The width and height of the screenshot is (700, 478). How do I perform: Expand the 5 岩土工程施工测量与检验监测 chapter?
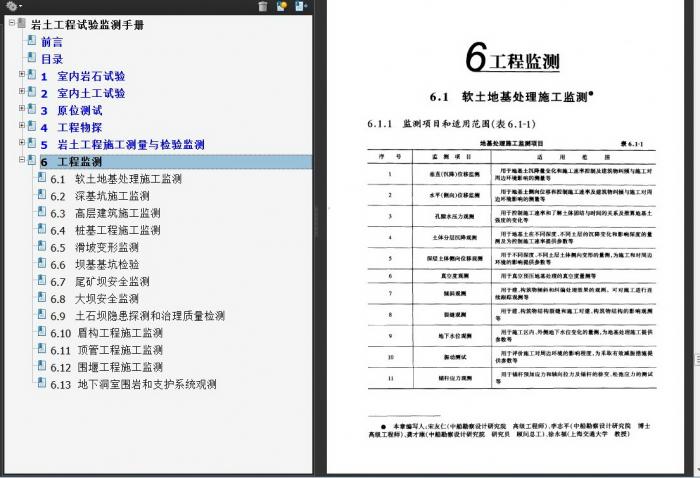tap(22, 144)
